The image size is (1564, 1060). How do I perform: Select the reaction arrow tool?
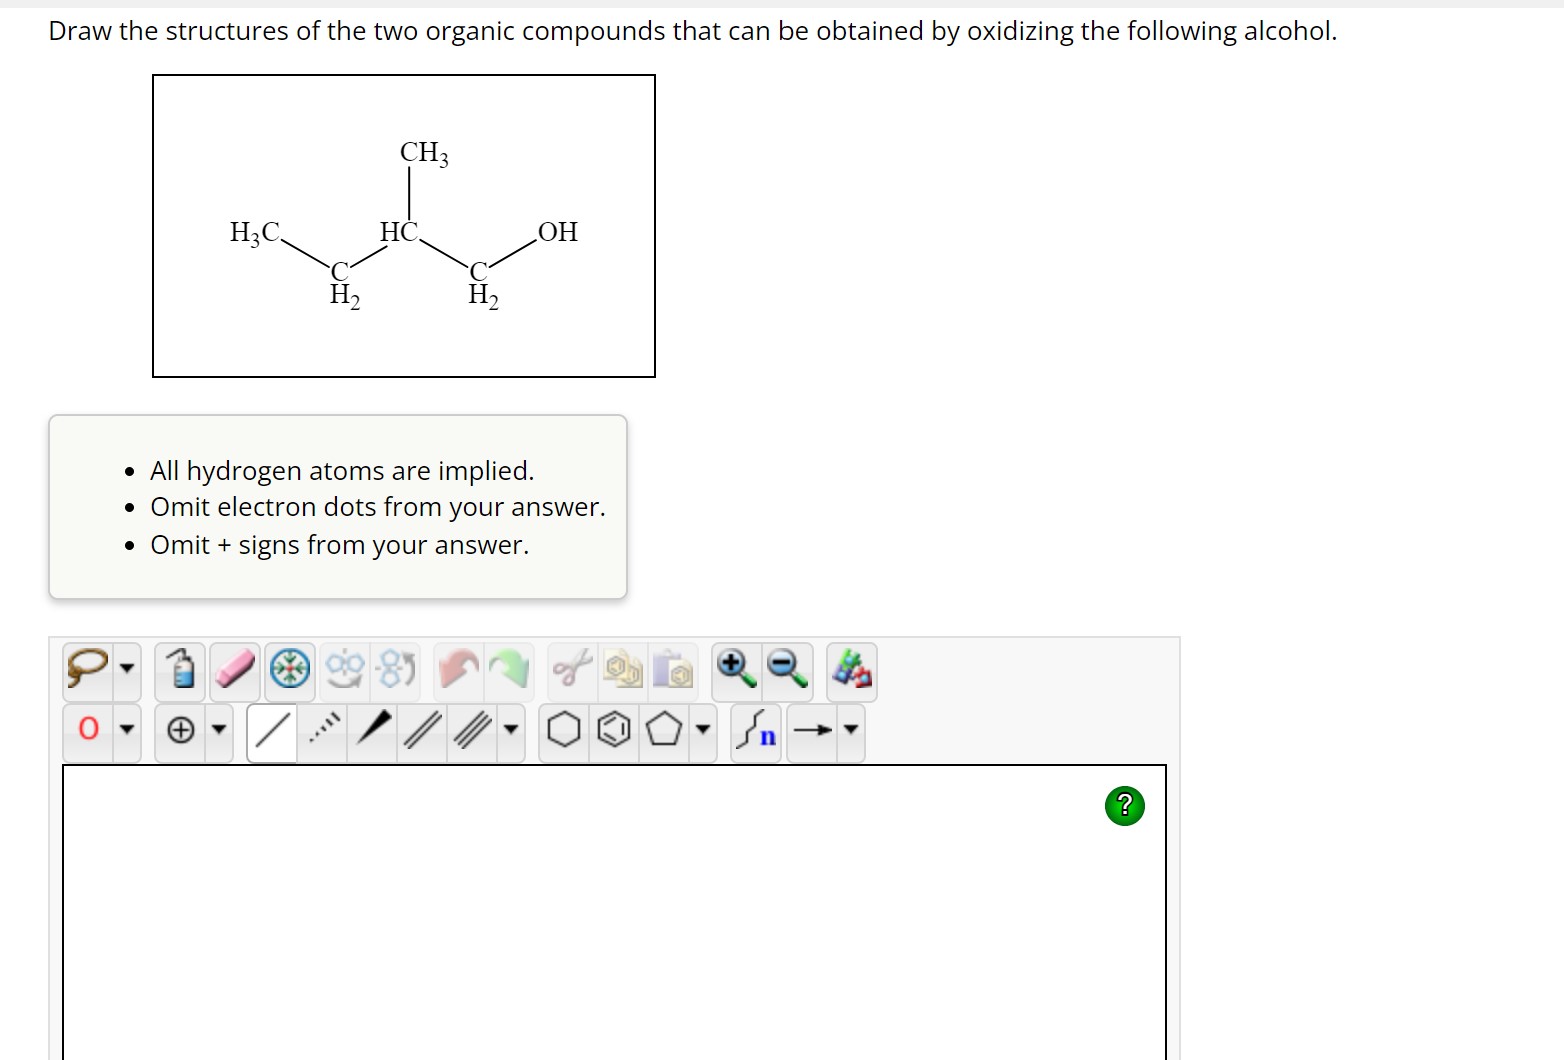(813, 731)
